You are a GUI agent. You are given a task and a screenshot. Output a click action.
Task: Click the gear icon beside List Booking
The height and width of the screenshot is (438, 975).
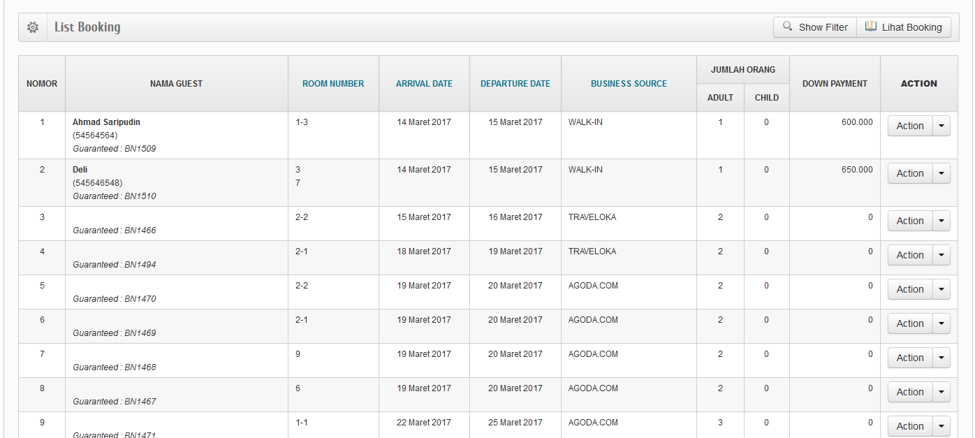coord(33,28)
